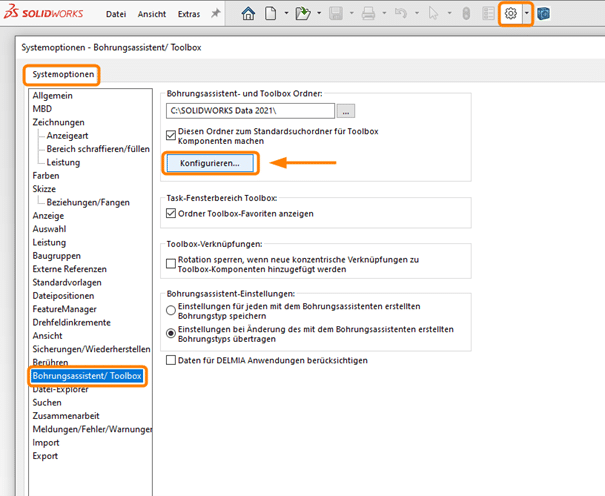Expand the Undo dropdown arrow
The width and height of the screenshot is (605, 496).
417,13
